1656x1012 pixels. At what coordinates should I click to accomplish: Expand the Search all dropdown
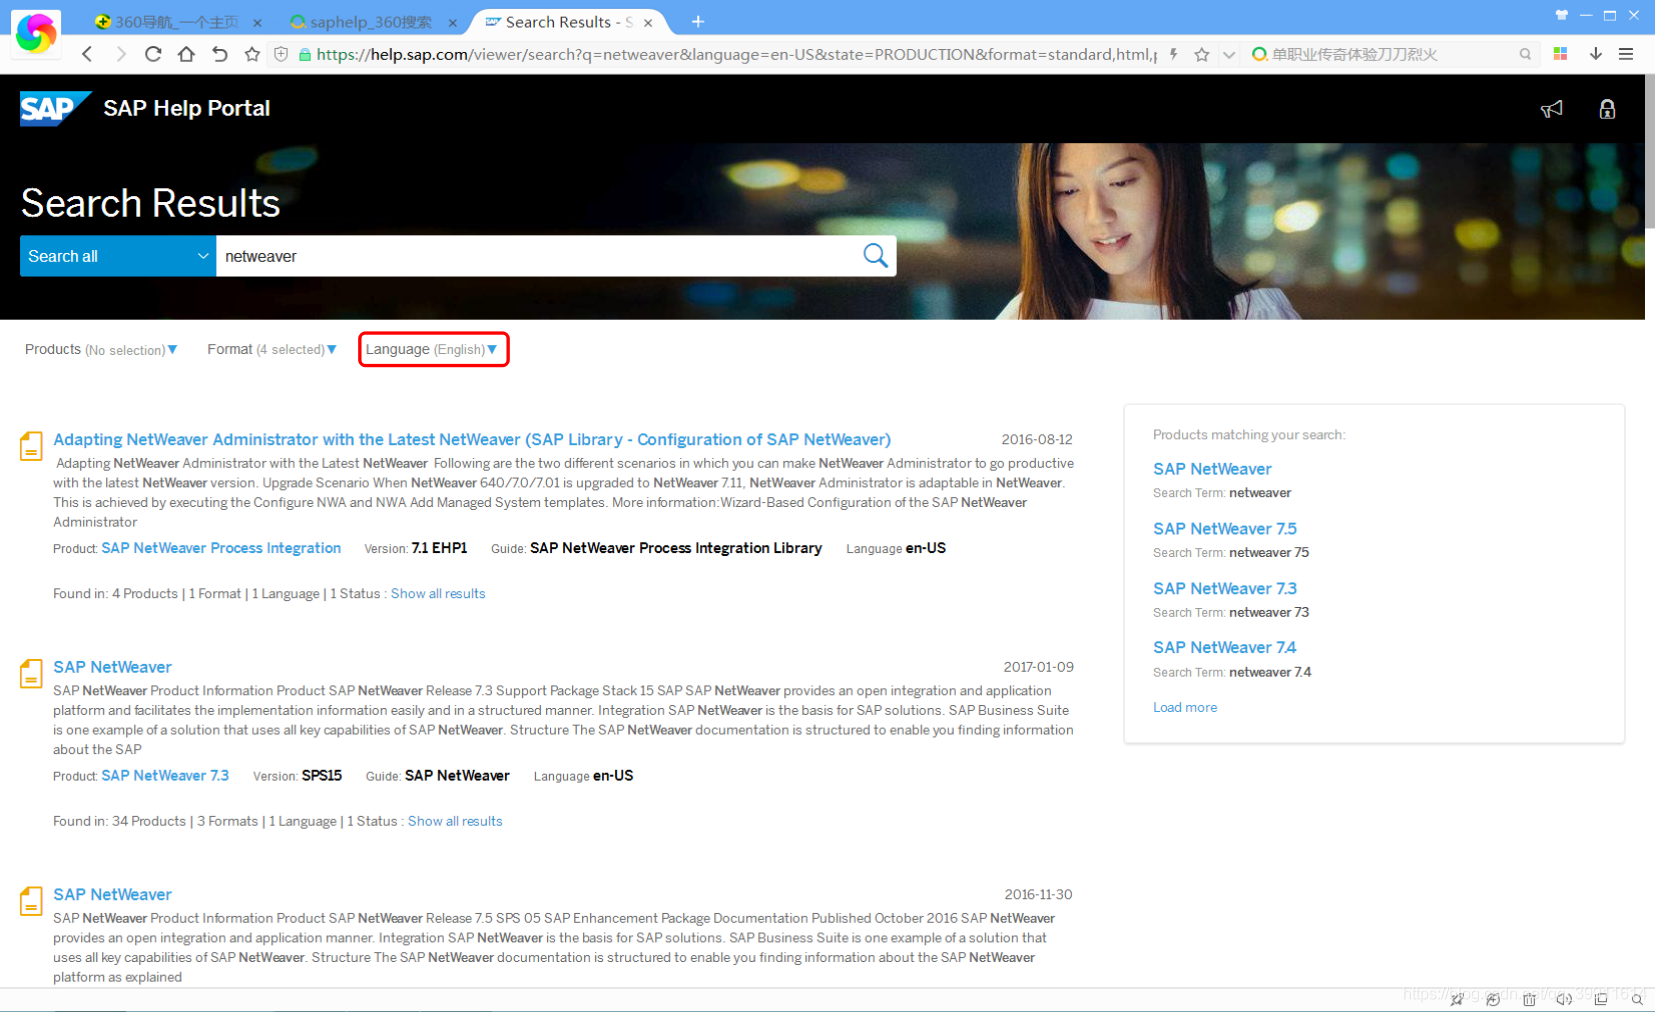pos(118,256)
